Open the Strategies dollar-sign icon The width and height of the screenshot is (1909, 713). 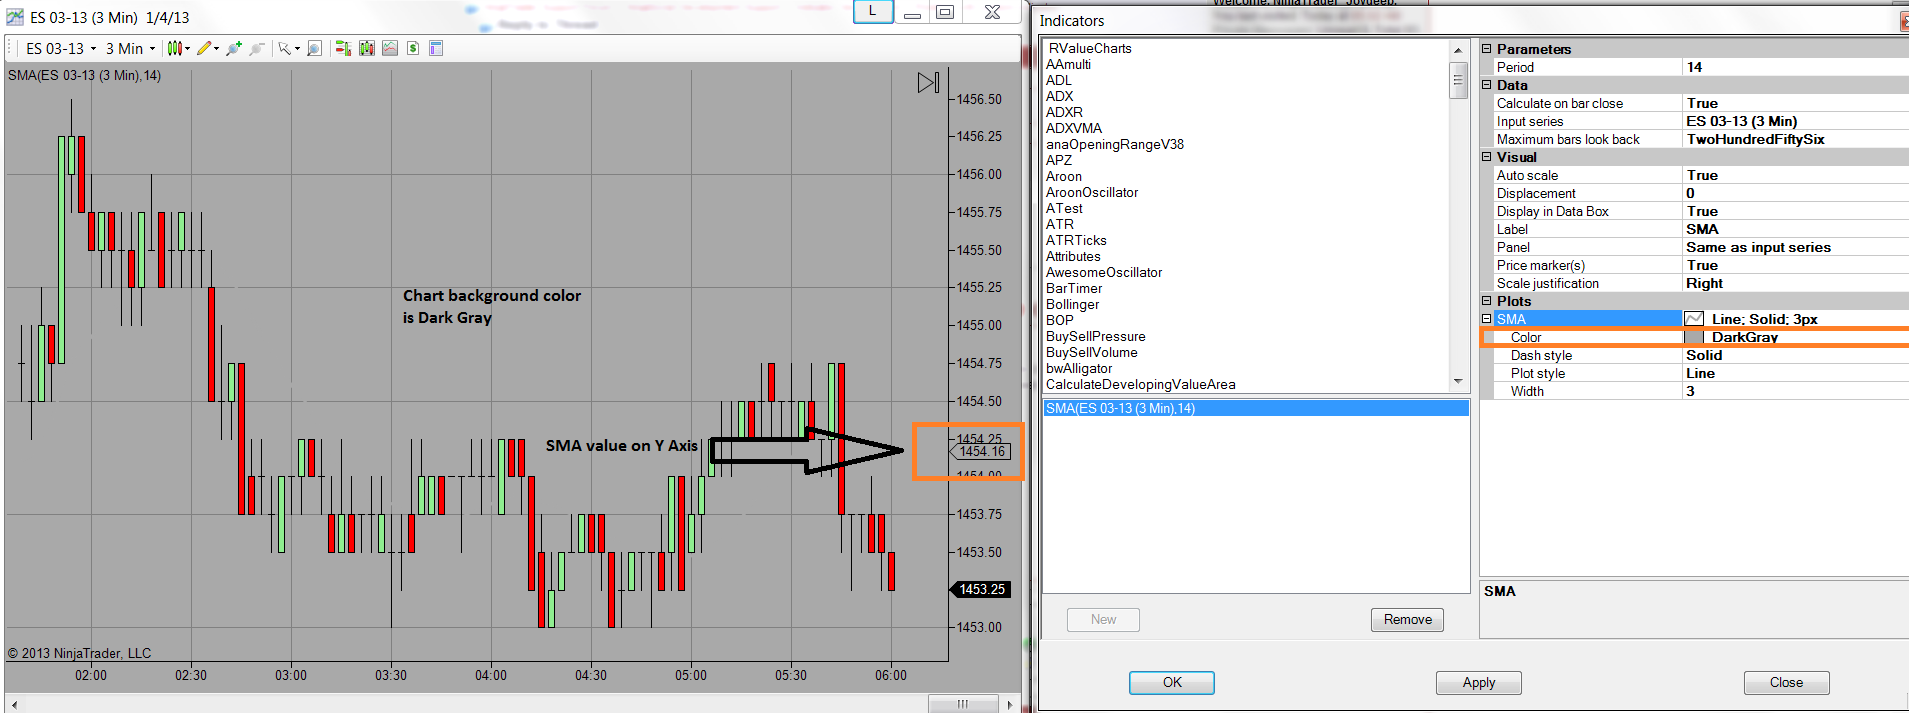point(413,48)
